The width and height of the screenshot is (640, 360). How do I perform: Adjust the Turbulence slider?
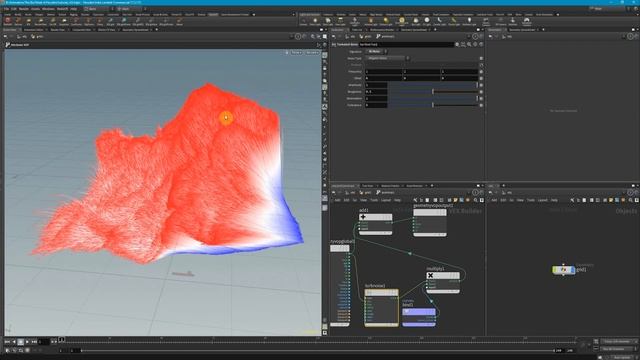[x=433, y=105]
